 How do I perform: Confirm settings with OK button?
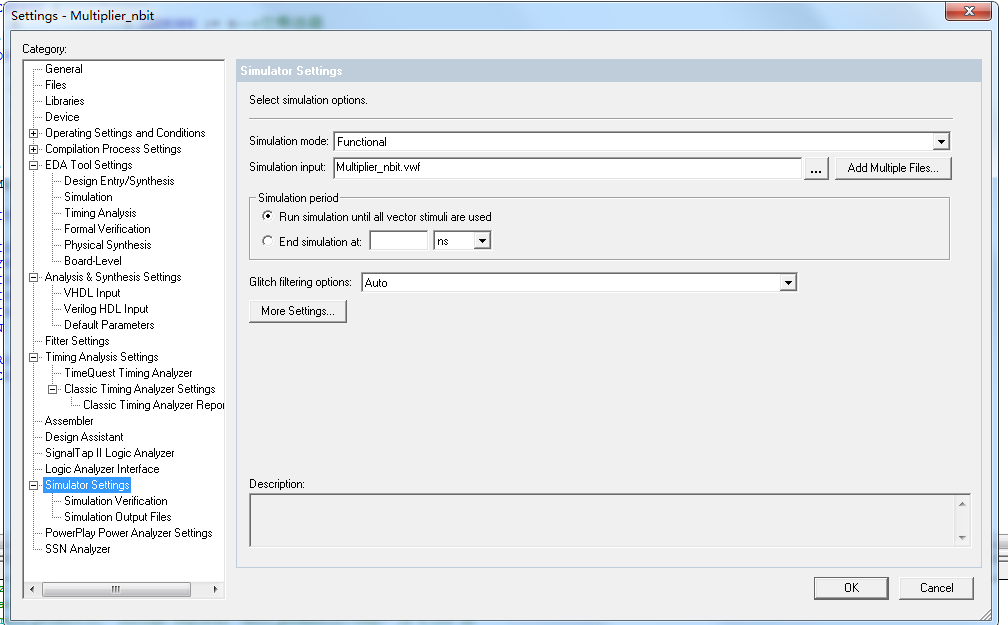pyautogui.click(x=851, y=588)
